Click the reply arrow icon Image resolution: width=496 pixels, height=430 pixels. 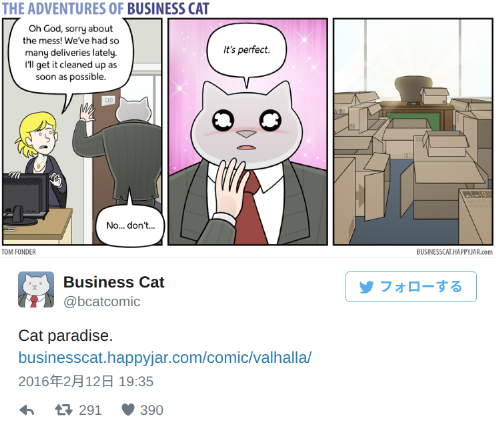click(27, 410)
